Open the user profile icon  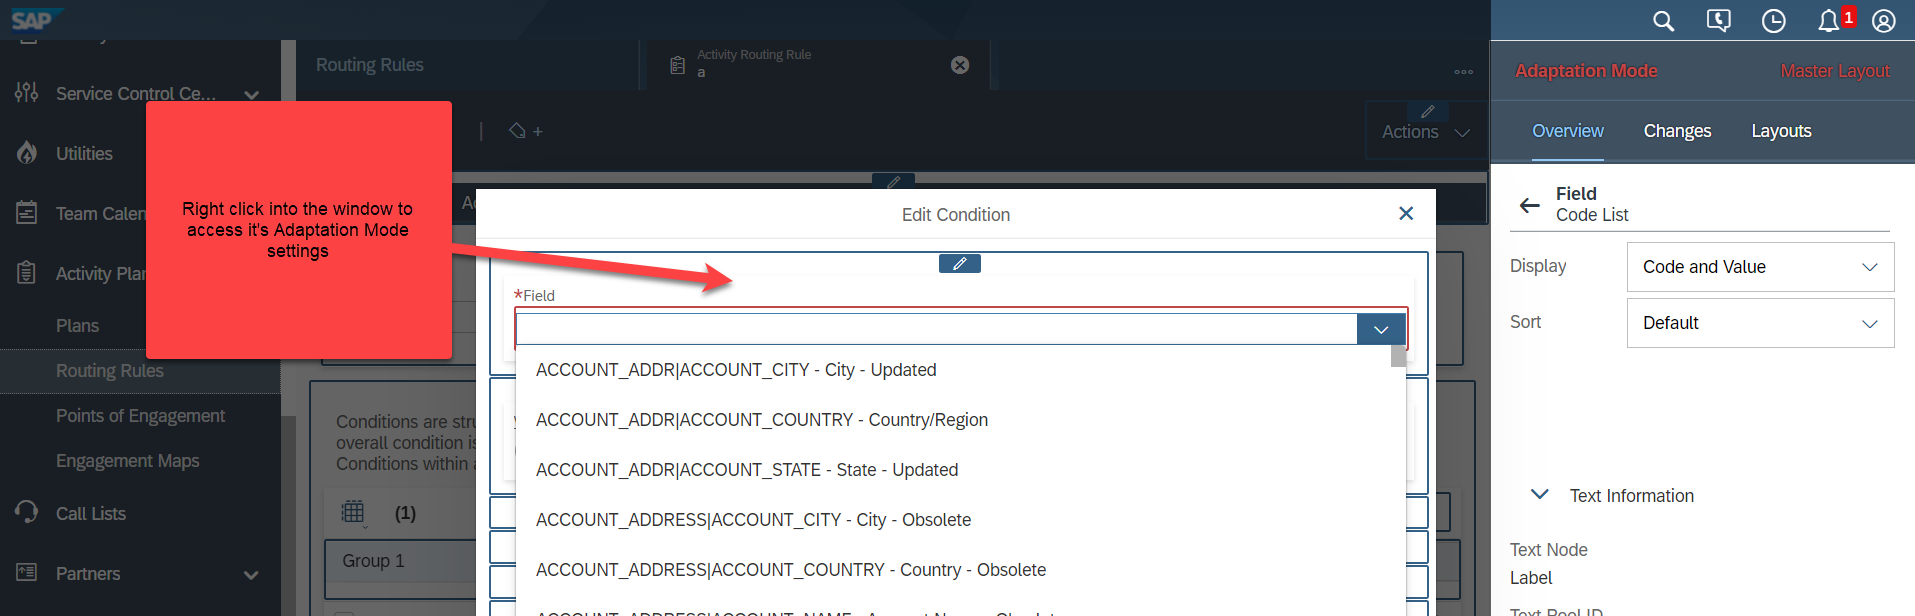pyautogui.click(x=1883, y=21)
